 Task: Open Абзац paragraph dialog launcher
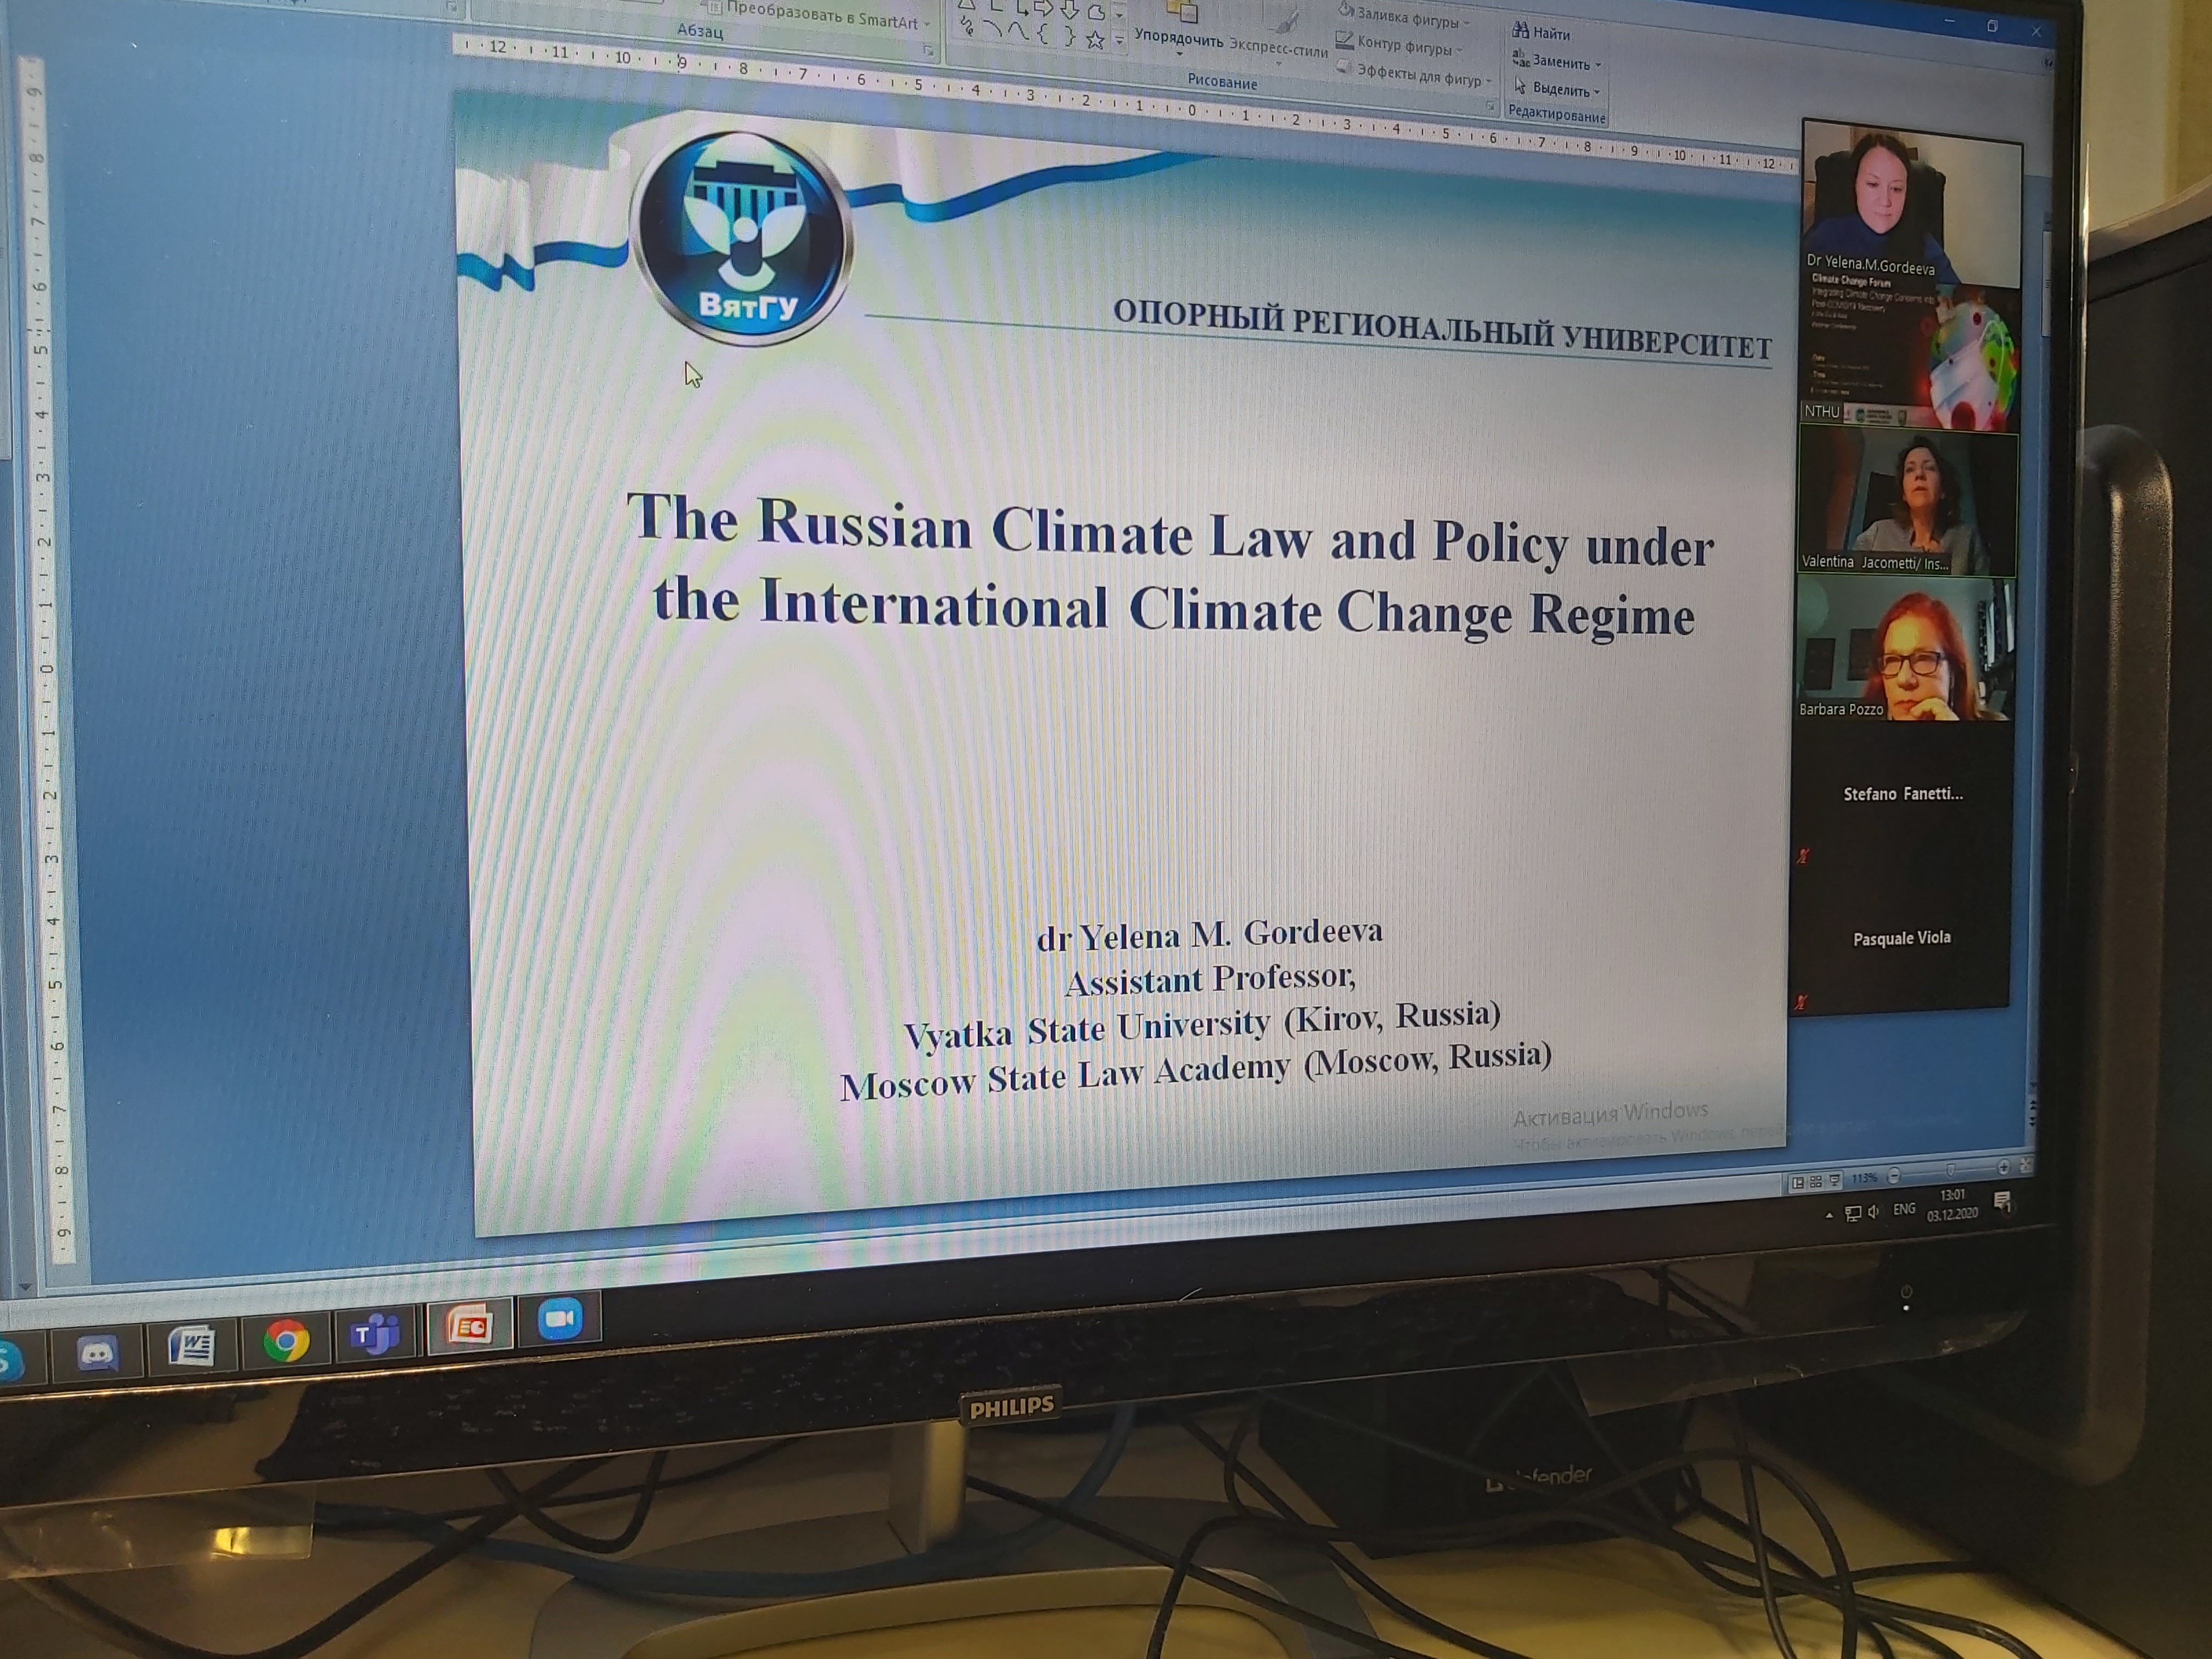(929, 49)
